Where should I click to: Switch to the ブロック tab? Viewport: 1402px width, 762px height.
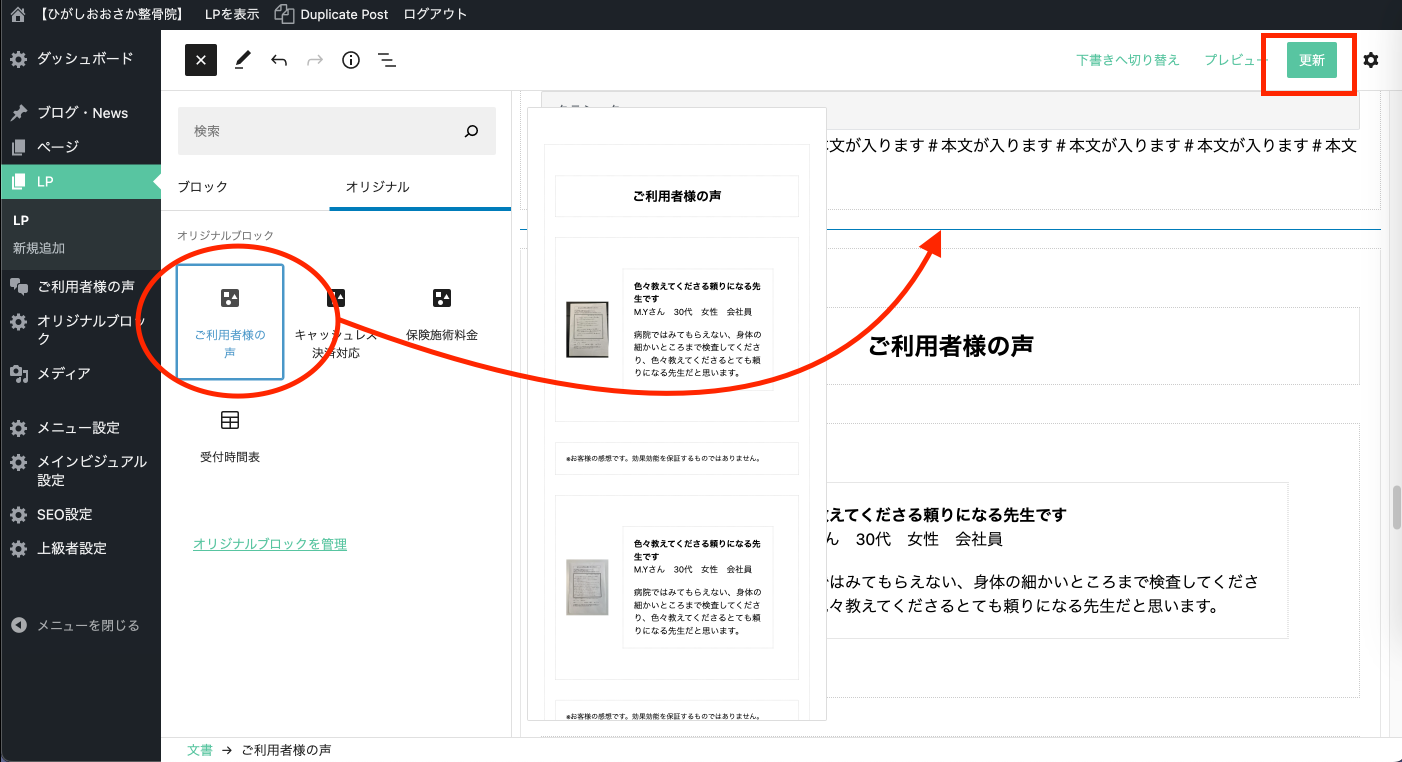click(203, 187)
